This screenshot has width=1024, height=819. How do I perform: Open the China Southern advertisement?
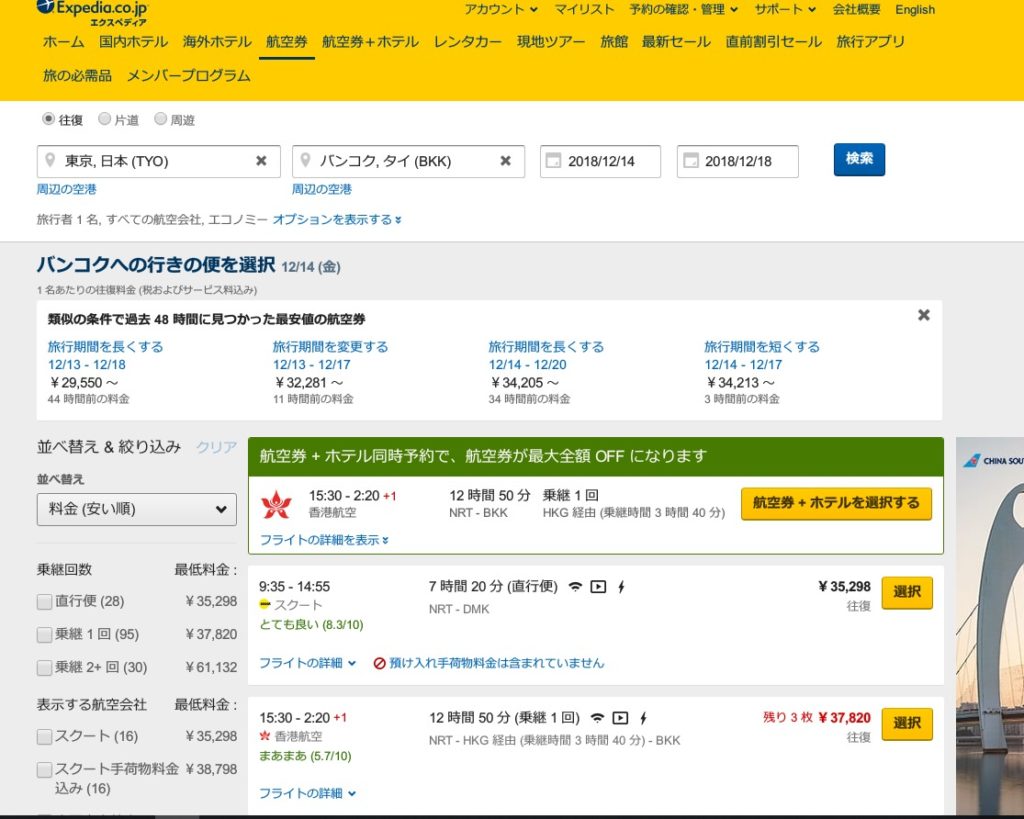pos(989,627)
